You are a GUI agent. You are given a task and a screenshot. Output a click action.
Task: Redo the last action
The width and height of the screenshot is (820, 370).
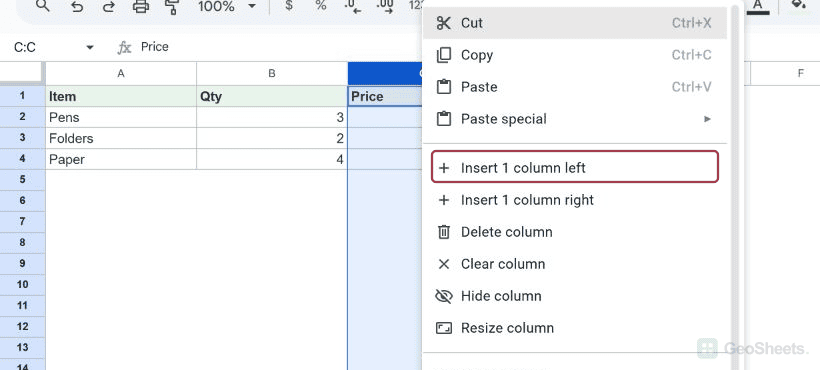pos(109,6)
